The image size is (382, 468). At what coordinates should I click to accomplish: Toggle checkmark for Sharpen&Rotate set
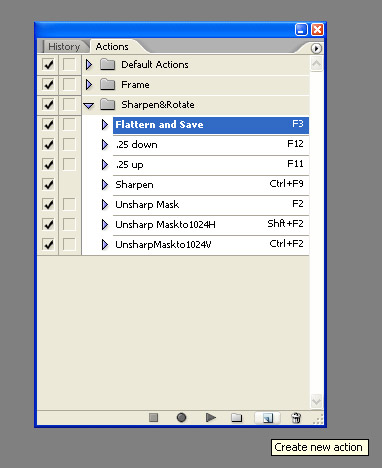click(48, 104)
